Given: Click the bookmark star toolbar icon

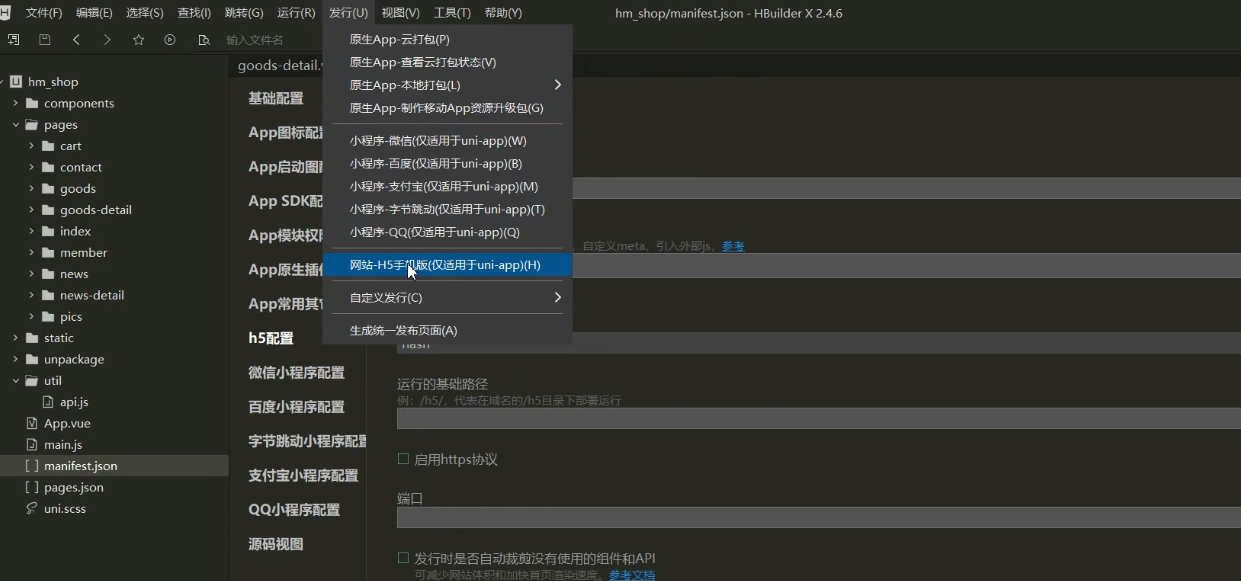Looking at the screenshot, I should click(139, 40).
